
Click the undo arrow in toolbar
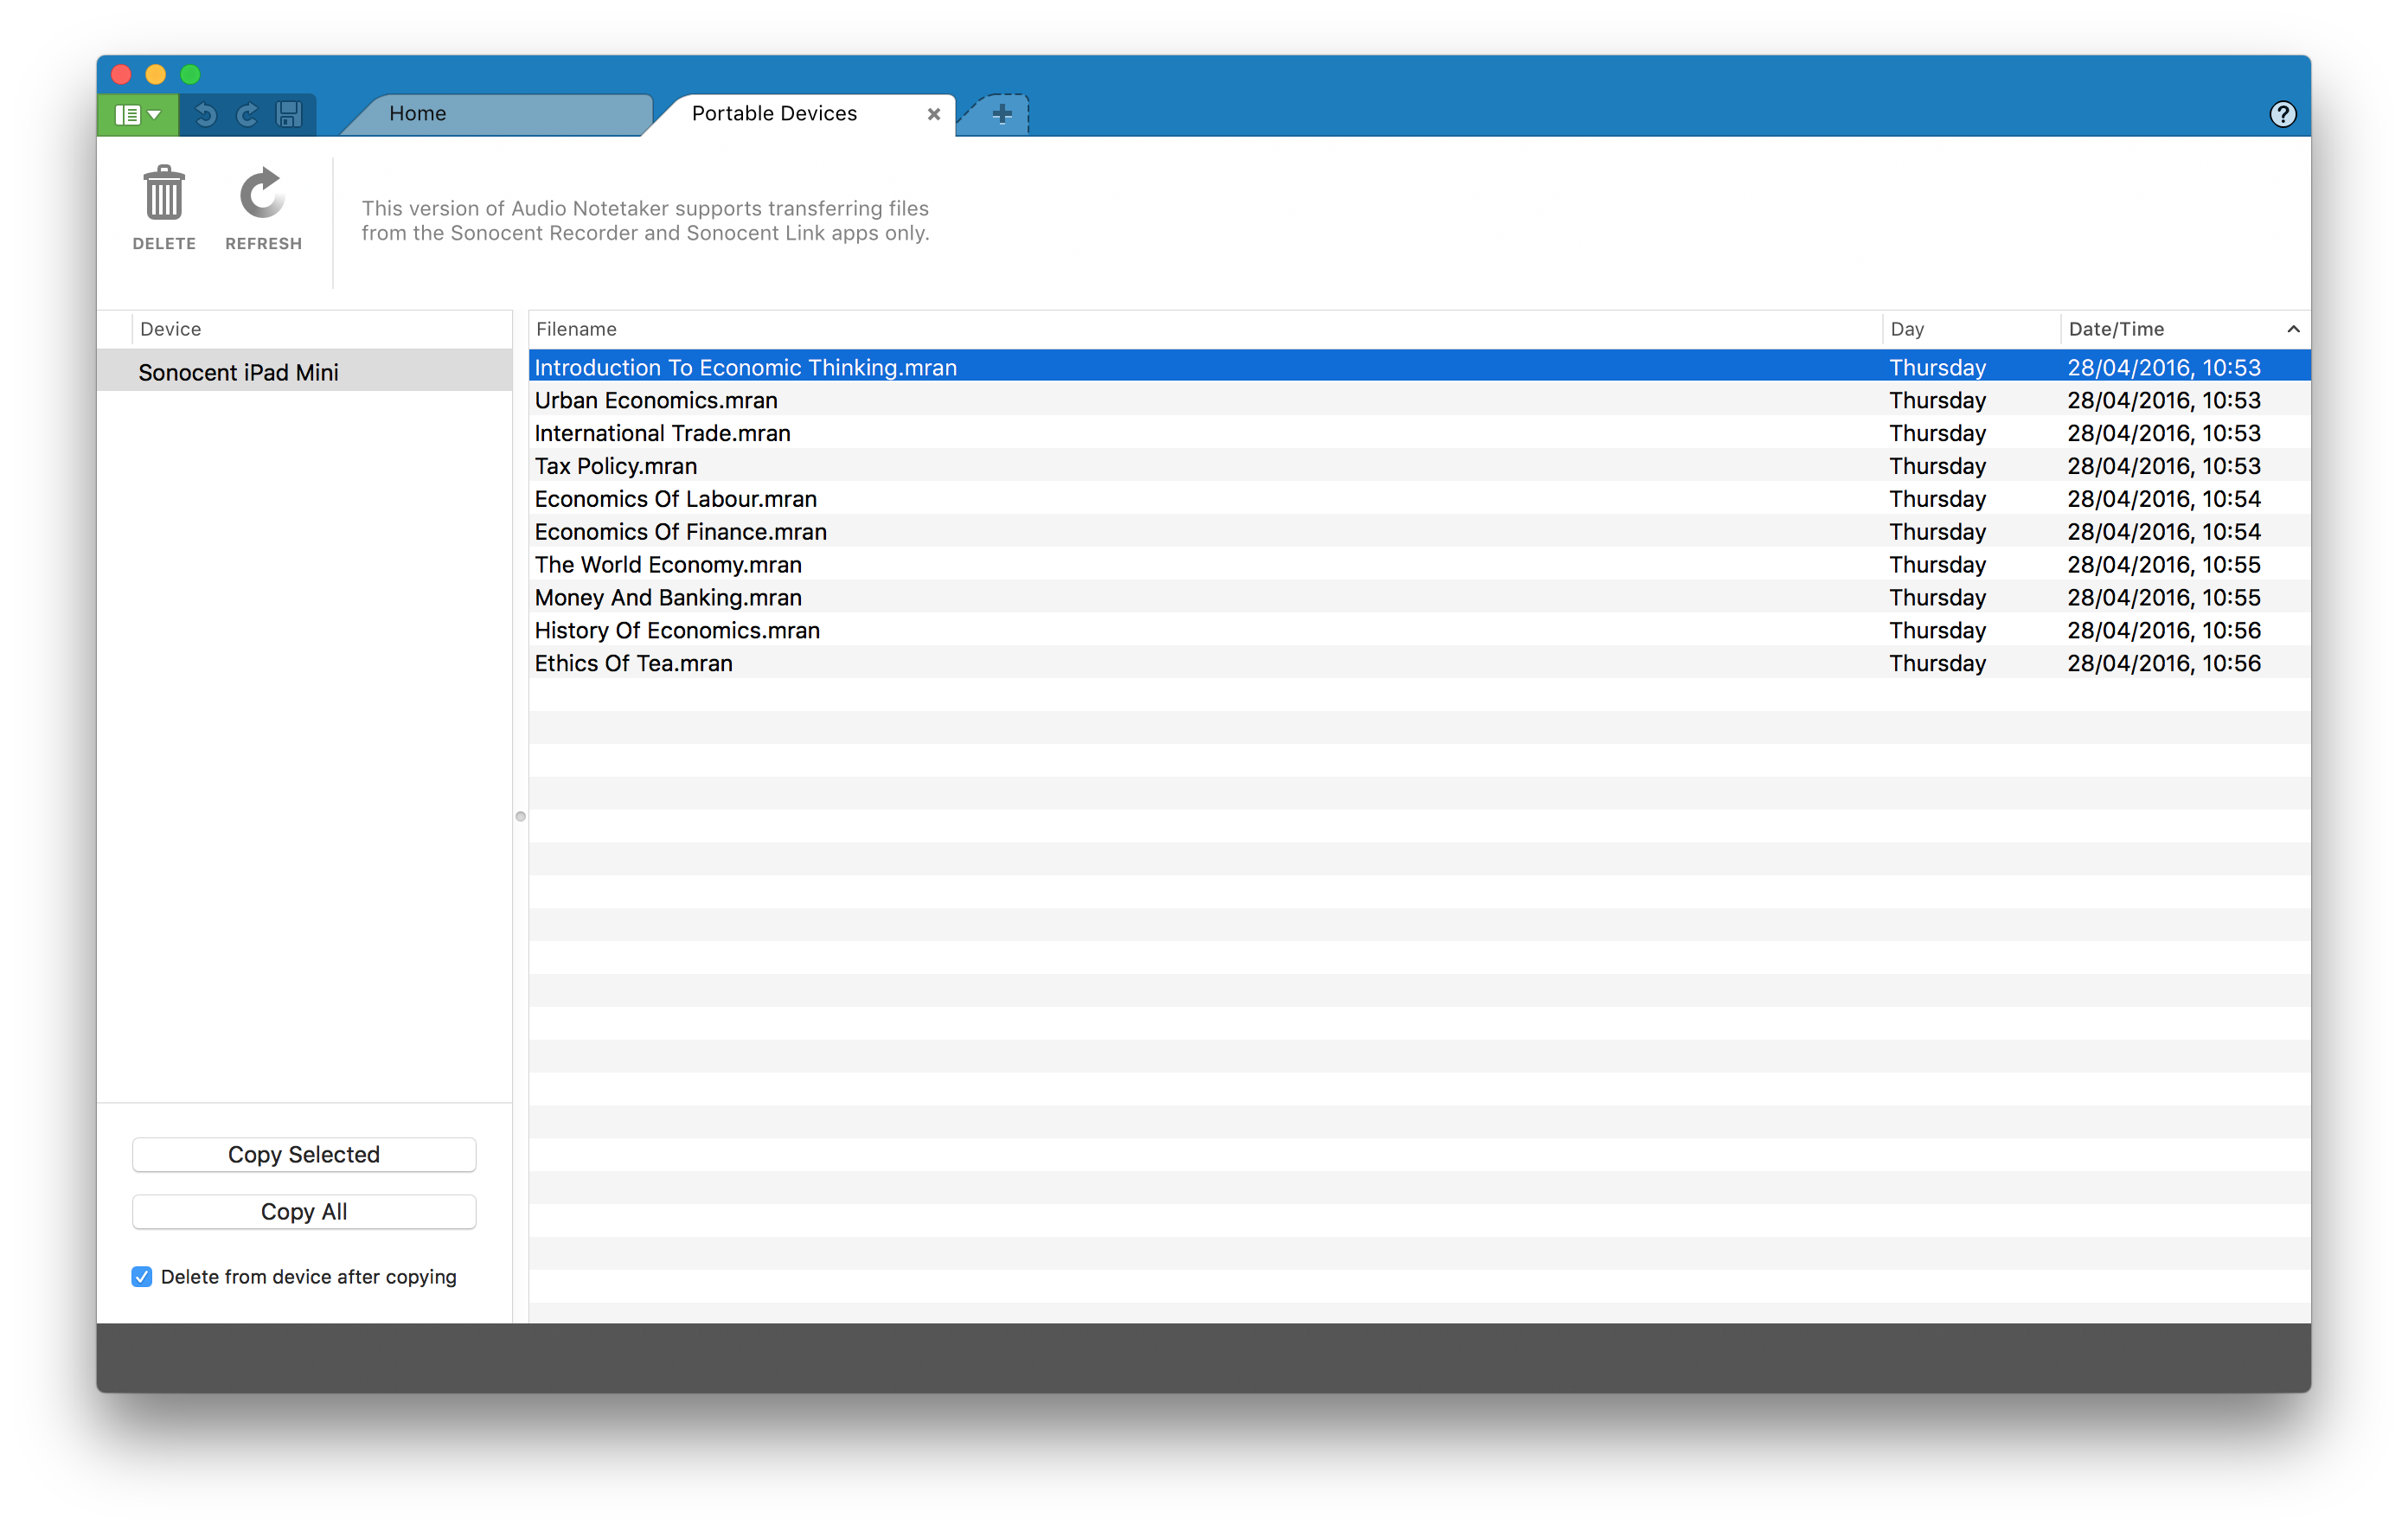[206, 115]
